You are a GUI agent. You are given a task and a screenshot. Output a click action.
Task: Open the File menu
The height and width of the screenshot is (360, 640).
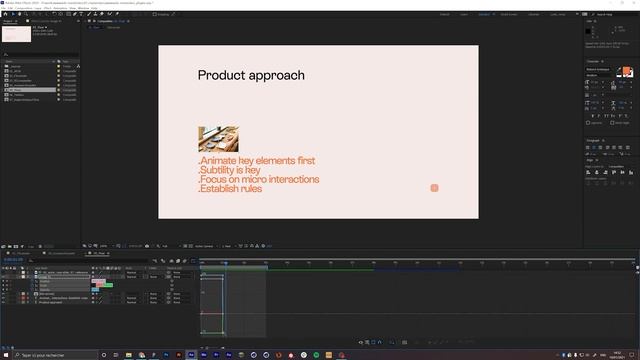point(3,8)
